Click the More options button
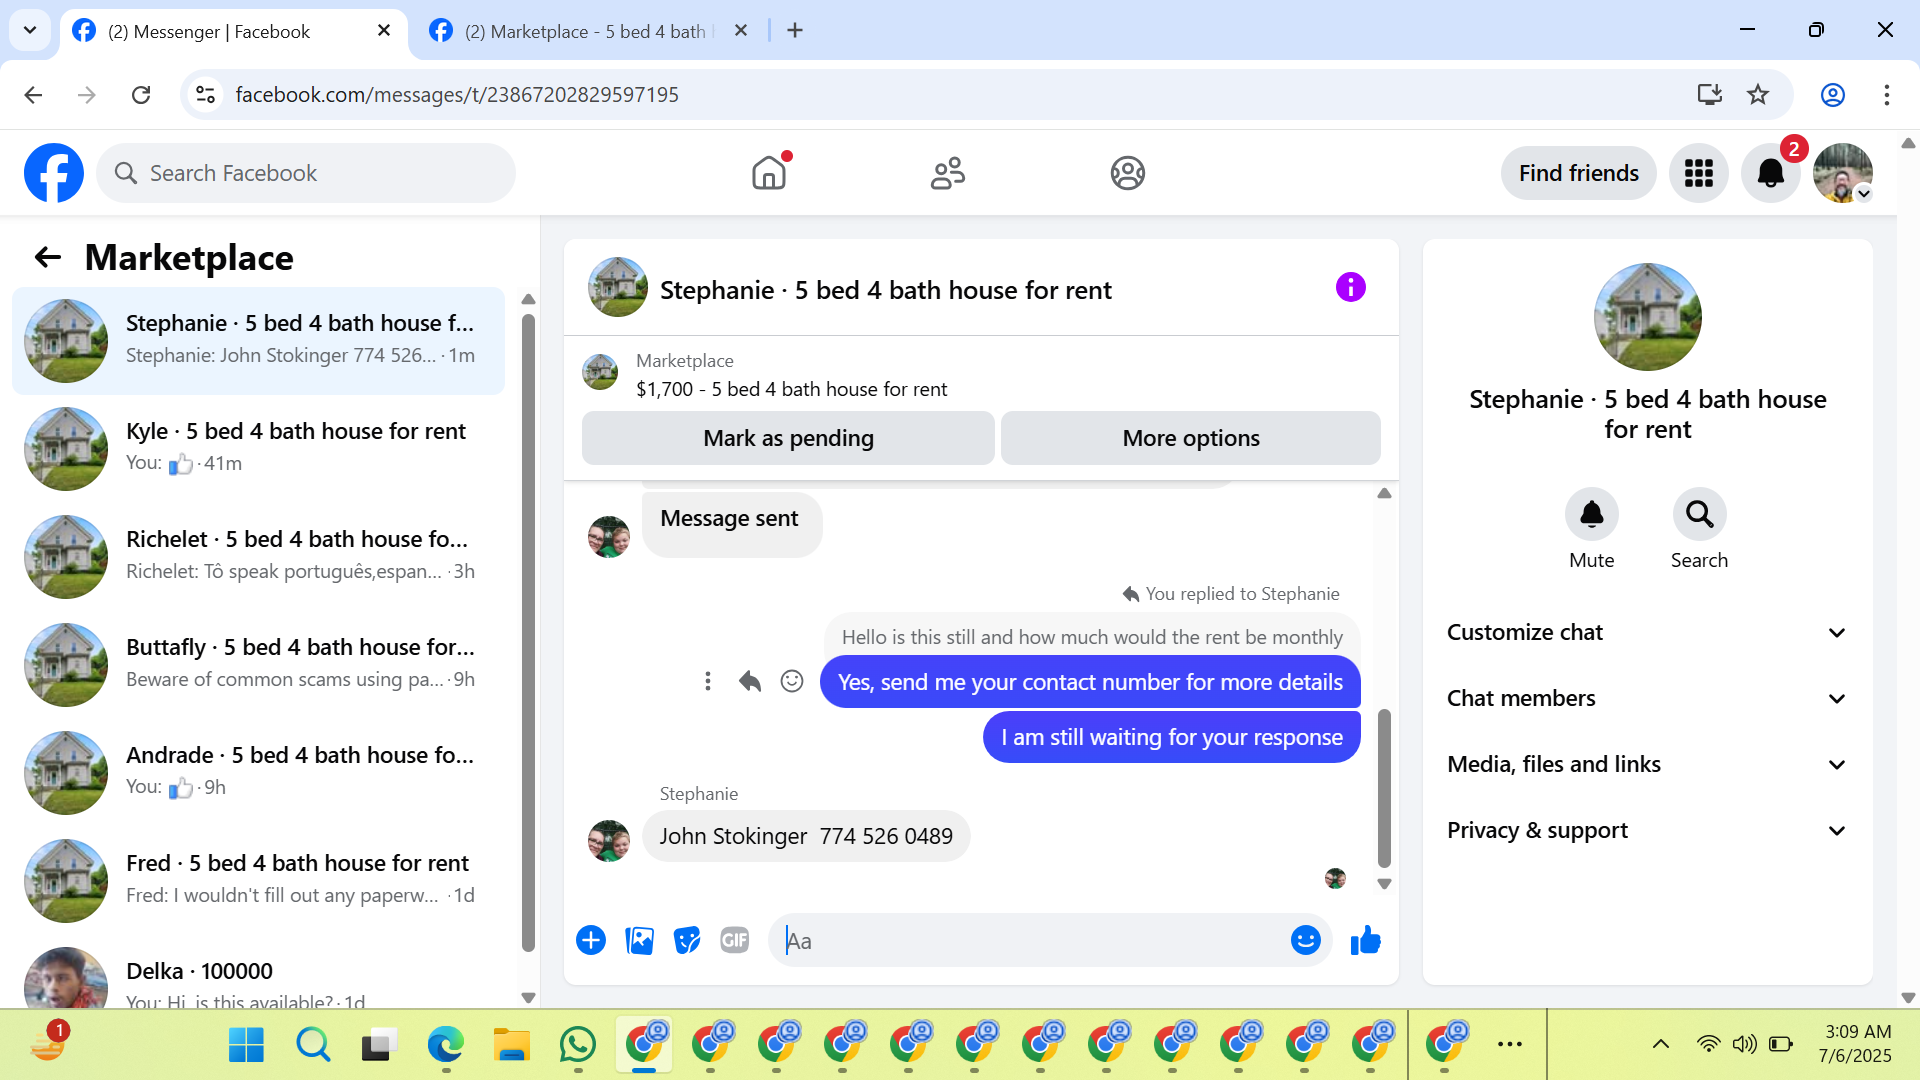Viewport: 1920px width, 1080px height. tap(1190, 438)
